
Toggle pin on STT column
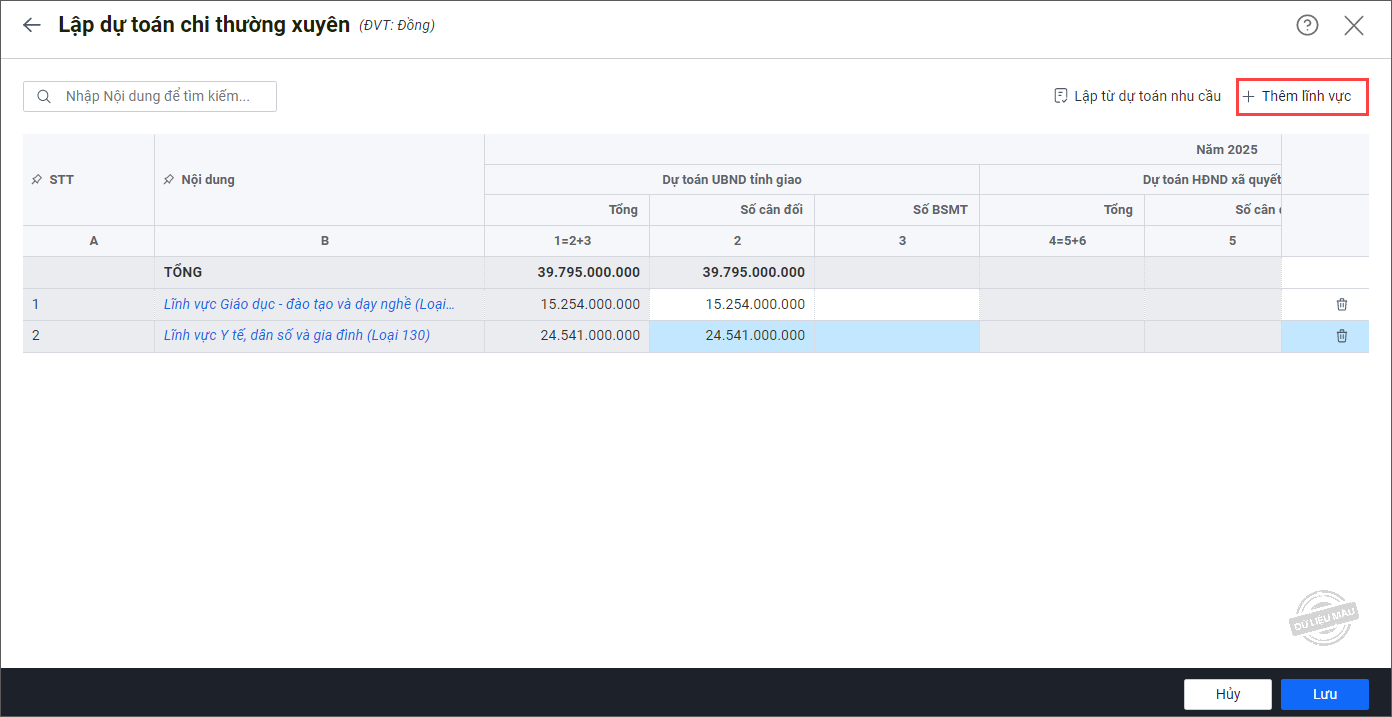point(37,180)
